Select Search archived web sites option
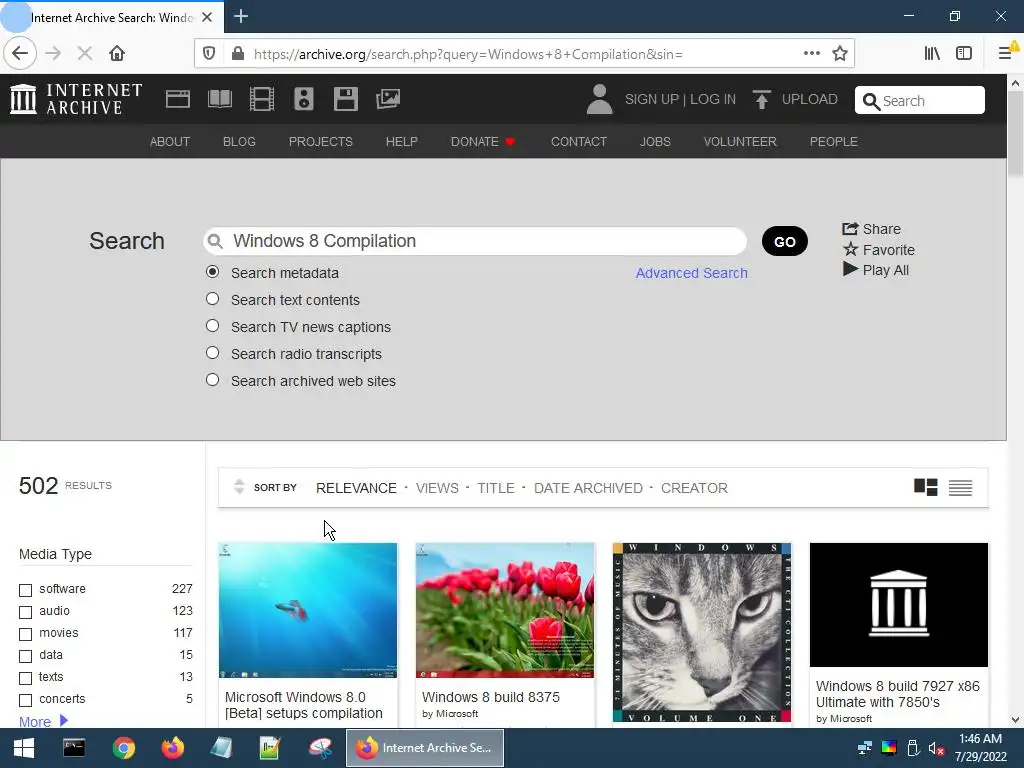 [x=212, y=379]
